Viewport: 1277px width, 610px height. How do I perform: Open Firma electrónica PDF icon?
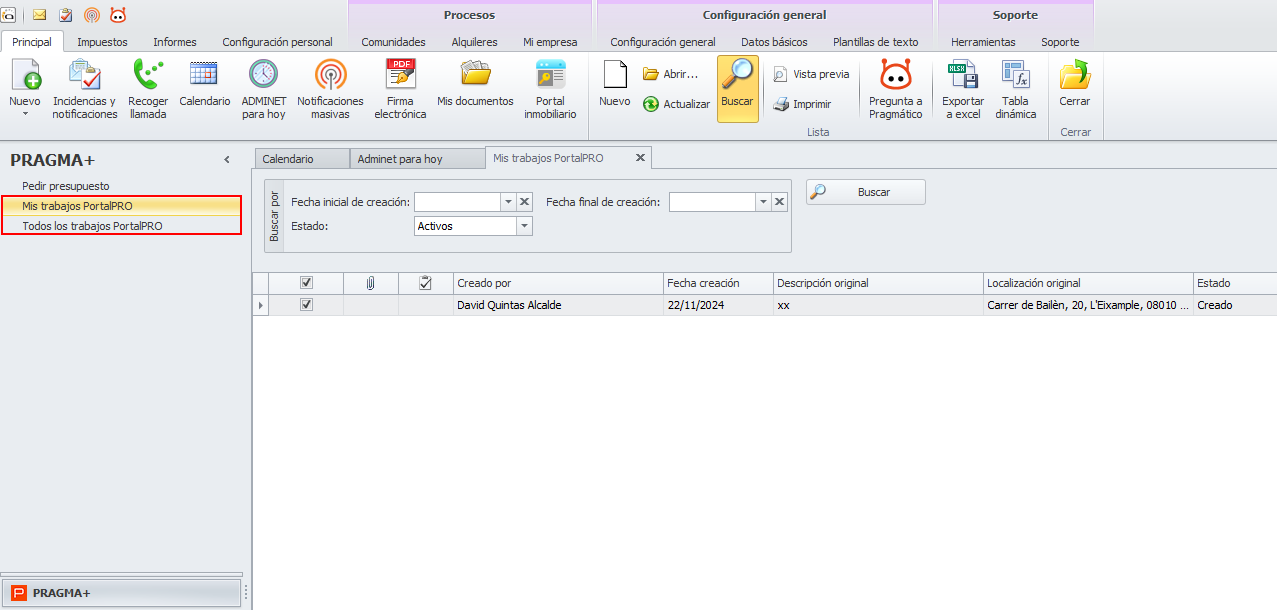click(x=400, y=75)
